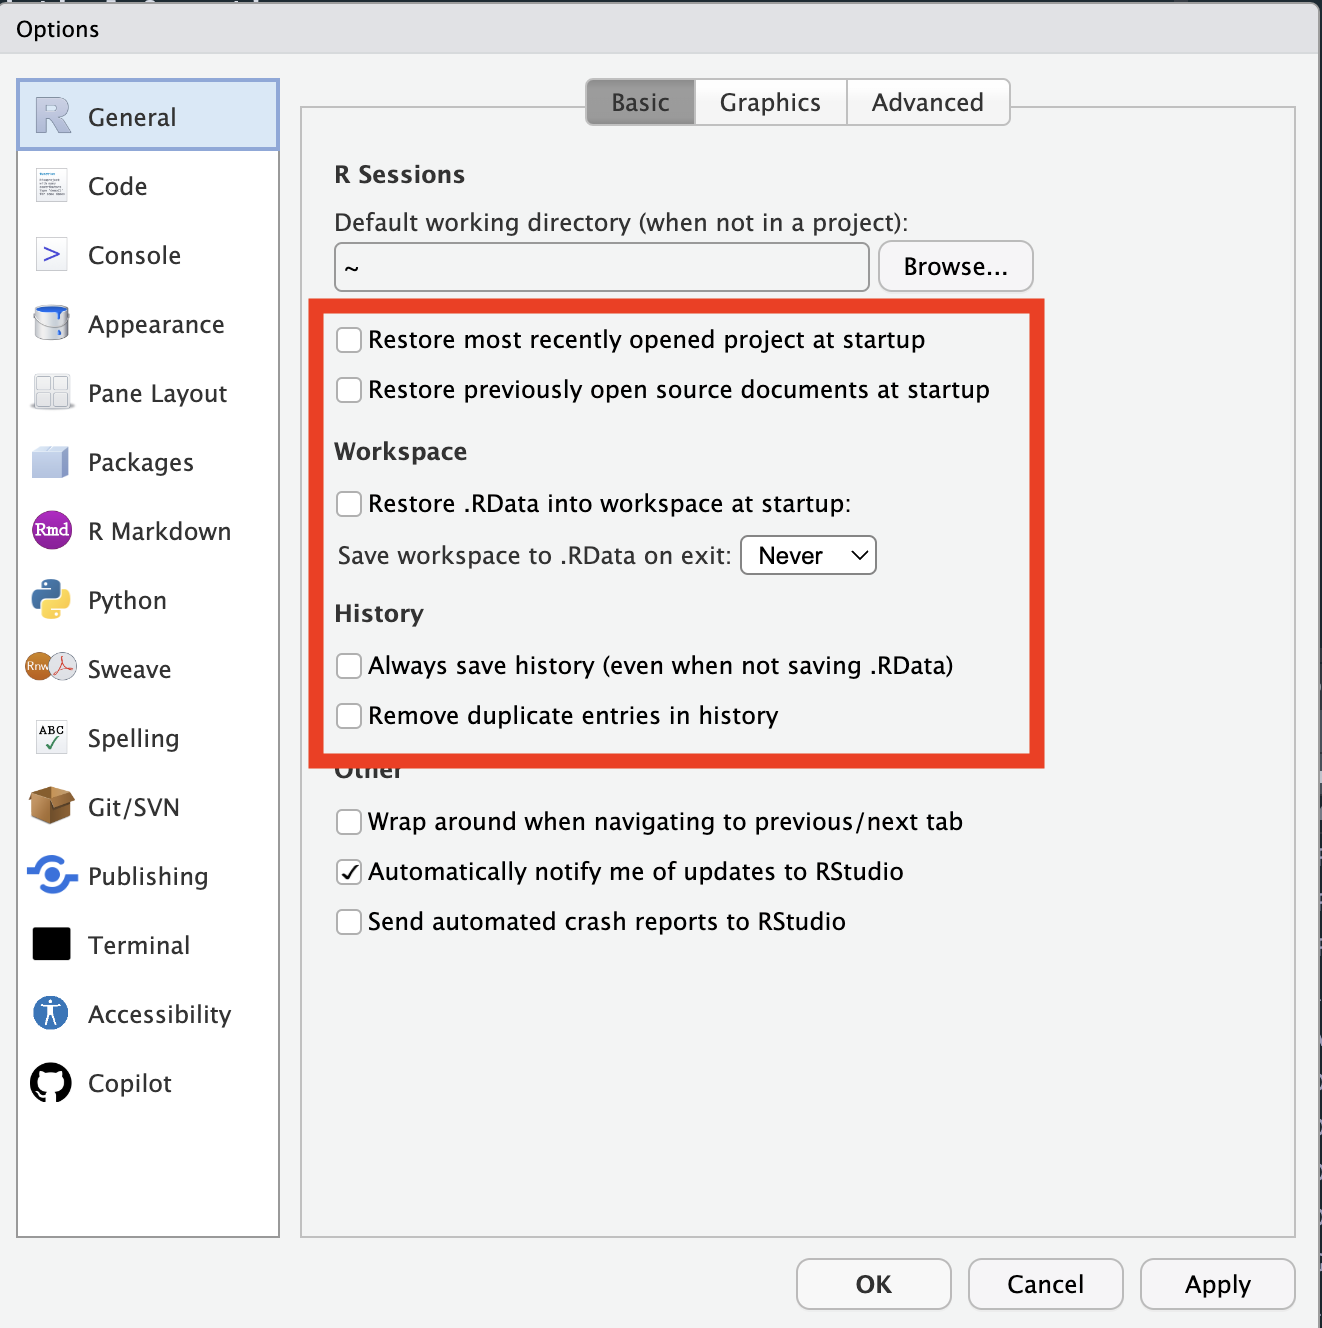
Task: Open the Python settings icon
Action: click(x=51, y=600)
